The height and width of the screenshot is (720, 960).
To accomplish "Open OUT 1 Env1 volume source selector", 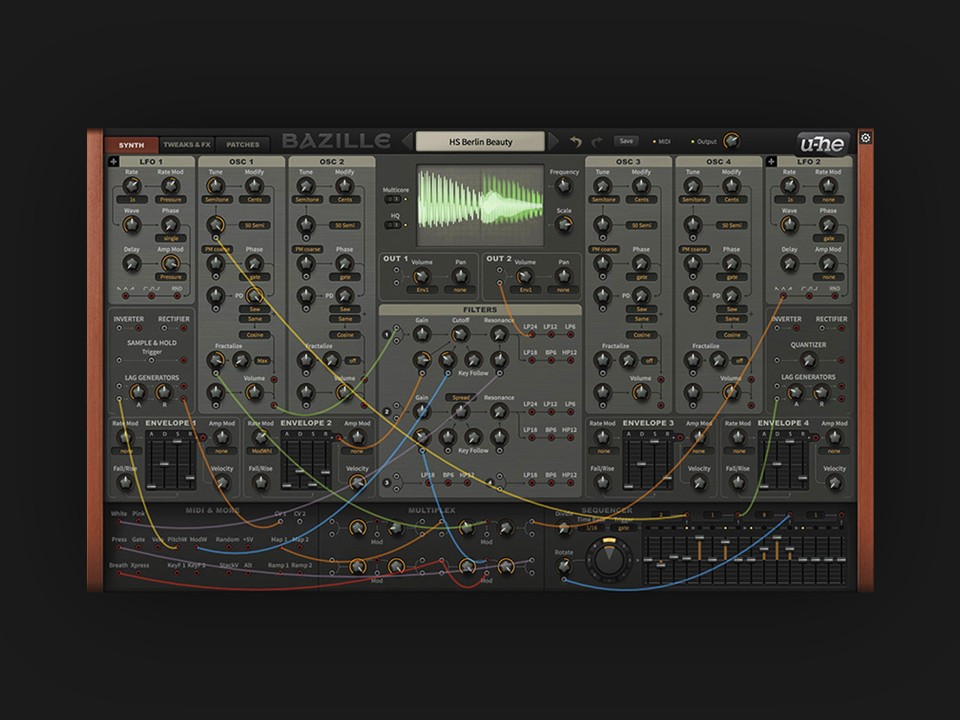I will coord(422,290).
